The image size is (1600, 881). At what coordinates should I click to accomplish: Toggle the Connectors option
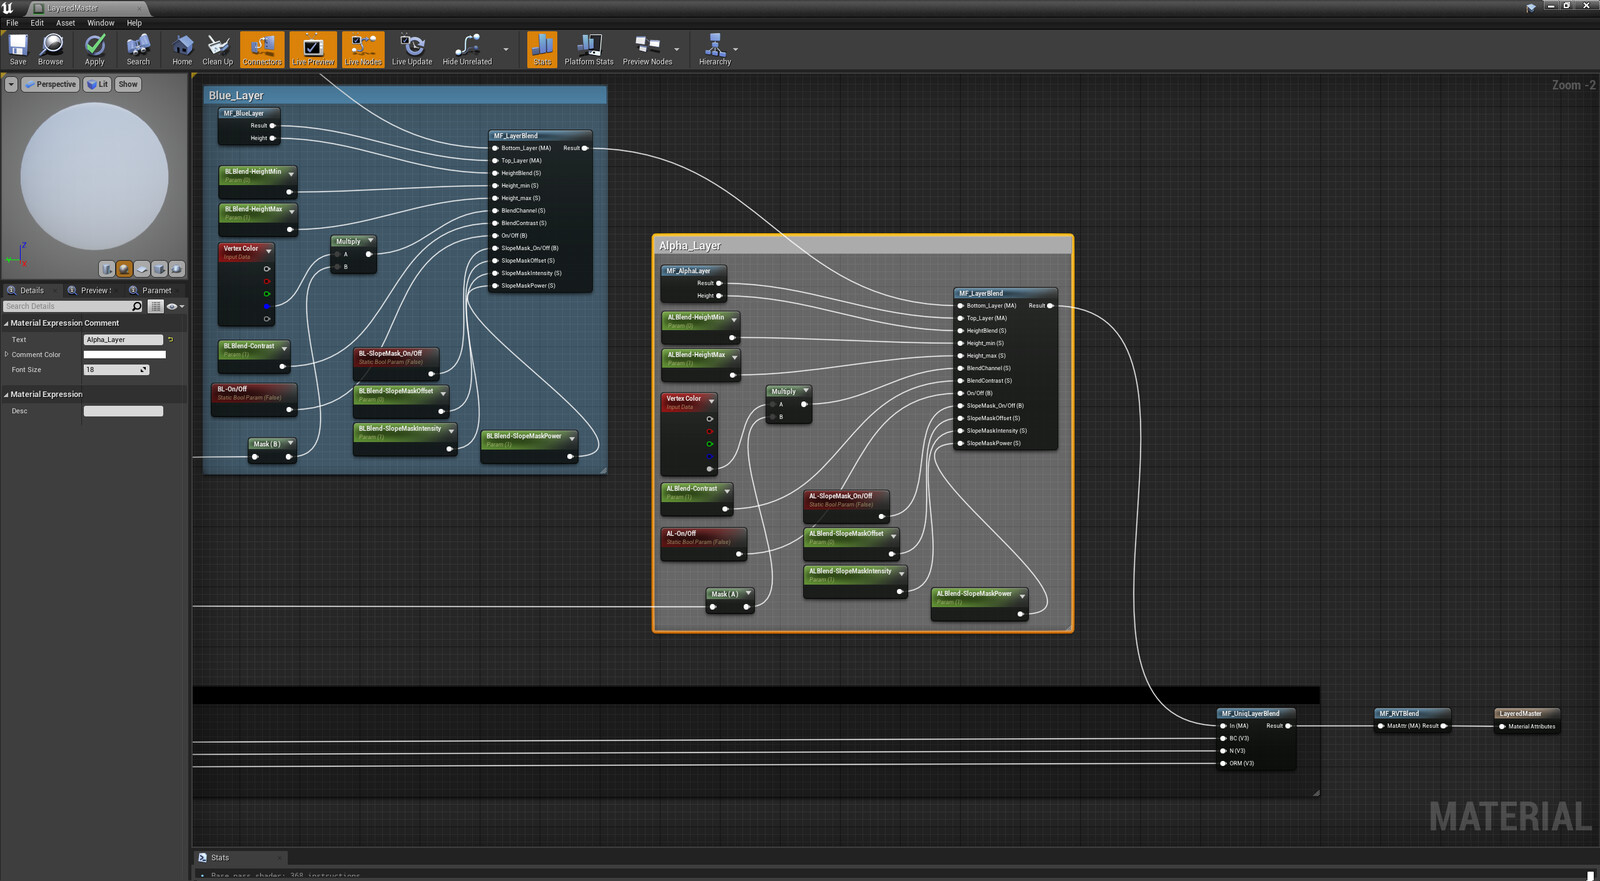pos(262,49)
